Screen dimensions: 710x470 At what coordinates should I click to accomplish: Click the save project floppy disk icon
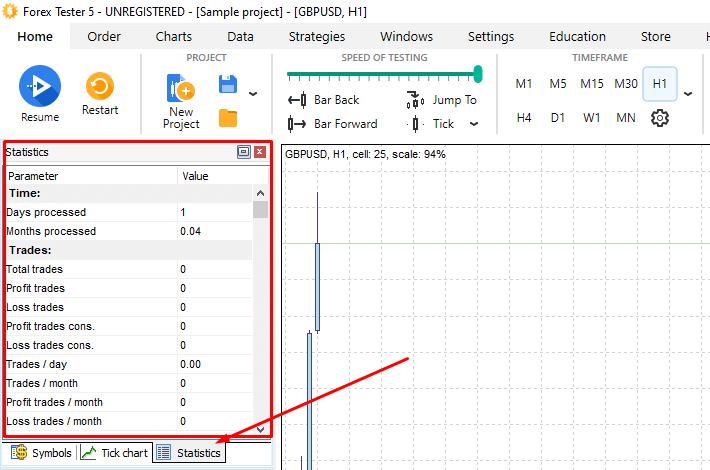[x=228, y=85]
